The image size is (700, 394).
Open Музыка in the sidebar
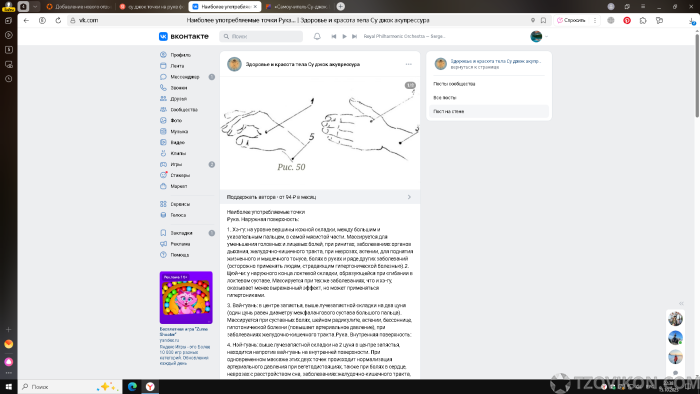pos(179,131)
